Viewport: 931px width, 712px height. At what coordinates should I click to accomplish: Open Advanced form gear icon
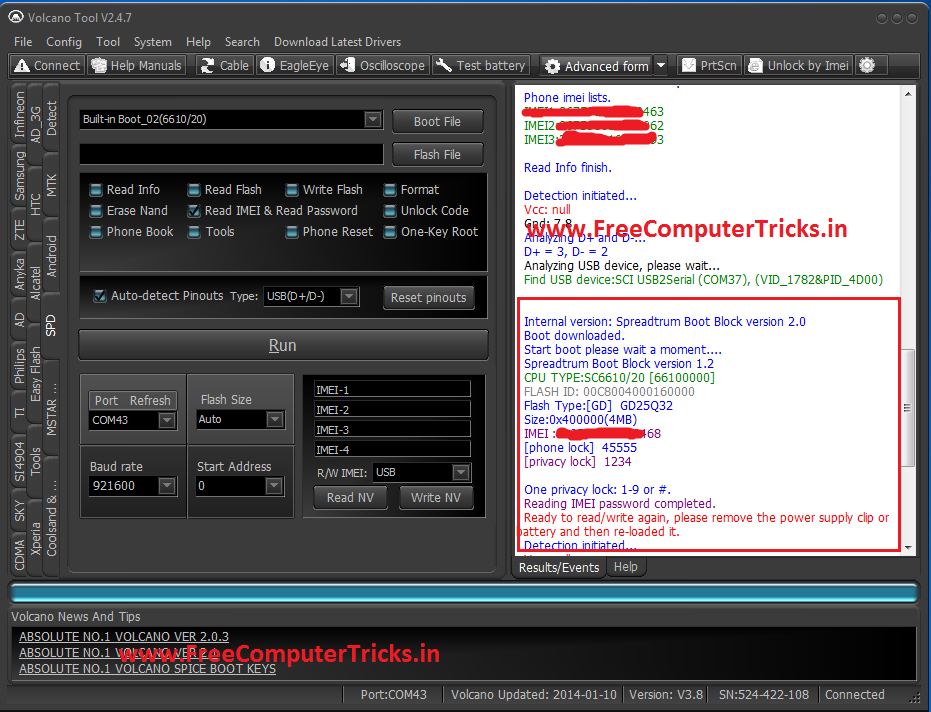(552, 66)
